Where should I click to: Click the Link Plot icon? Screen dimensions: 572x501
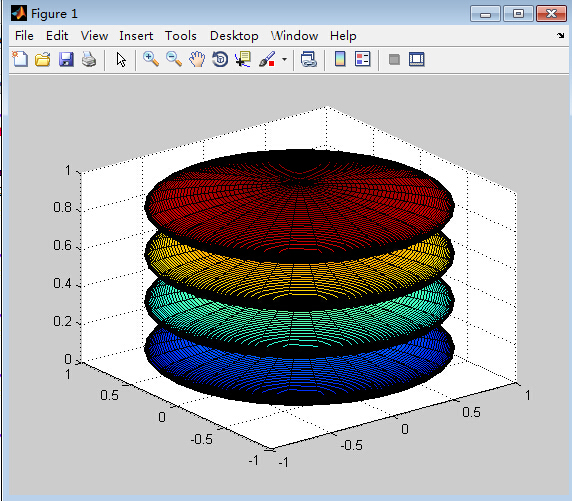pyautogui.click(x=309, y=59)
